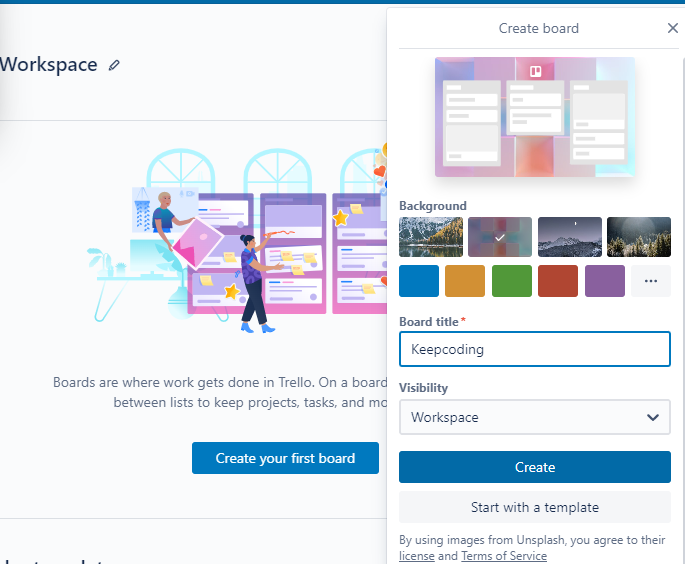Viewport: 685px width, 564px height.
Task: Click the Board title input field
Action: click(535, 349)
